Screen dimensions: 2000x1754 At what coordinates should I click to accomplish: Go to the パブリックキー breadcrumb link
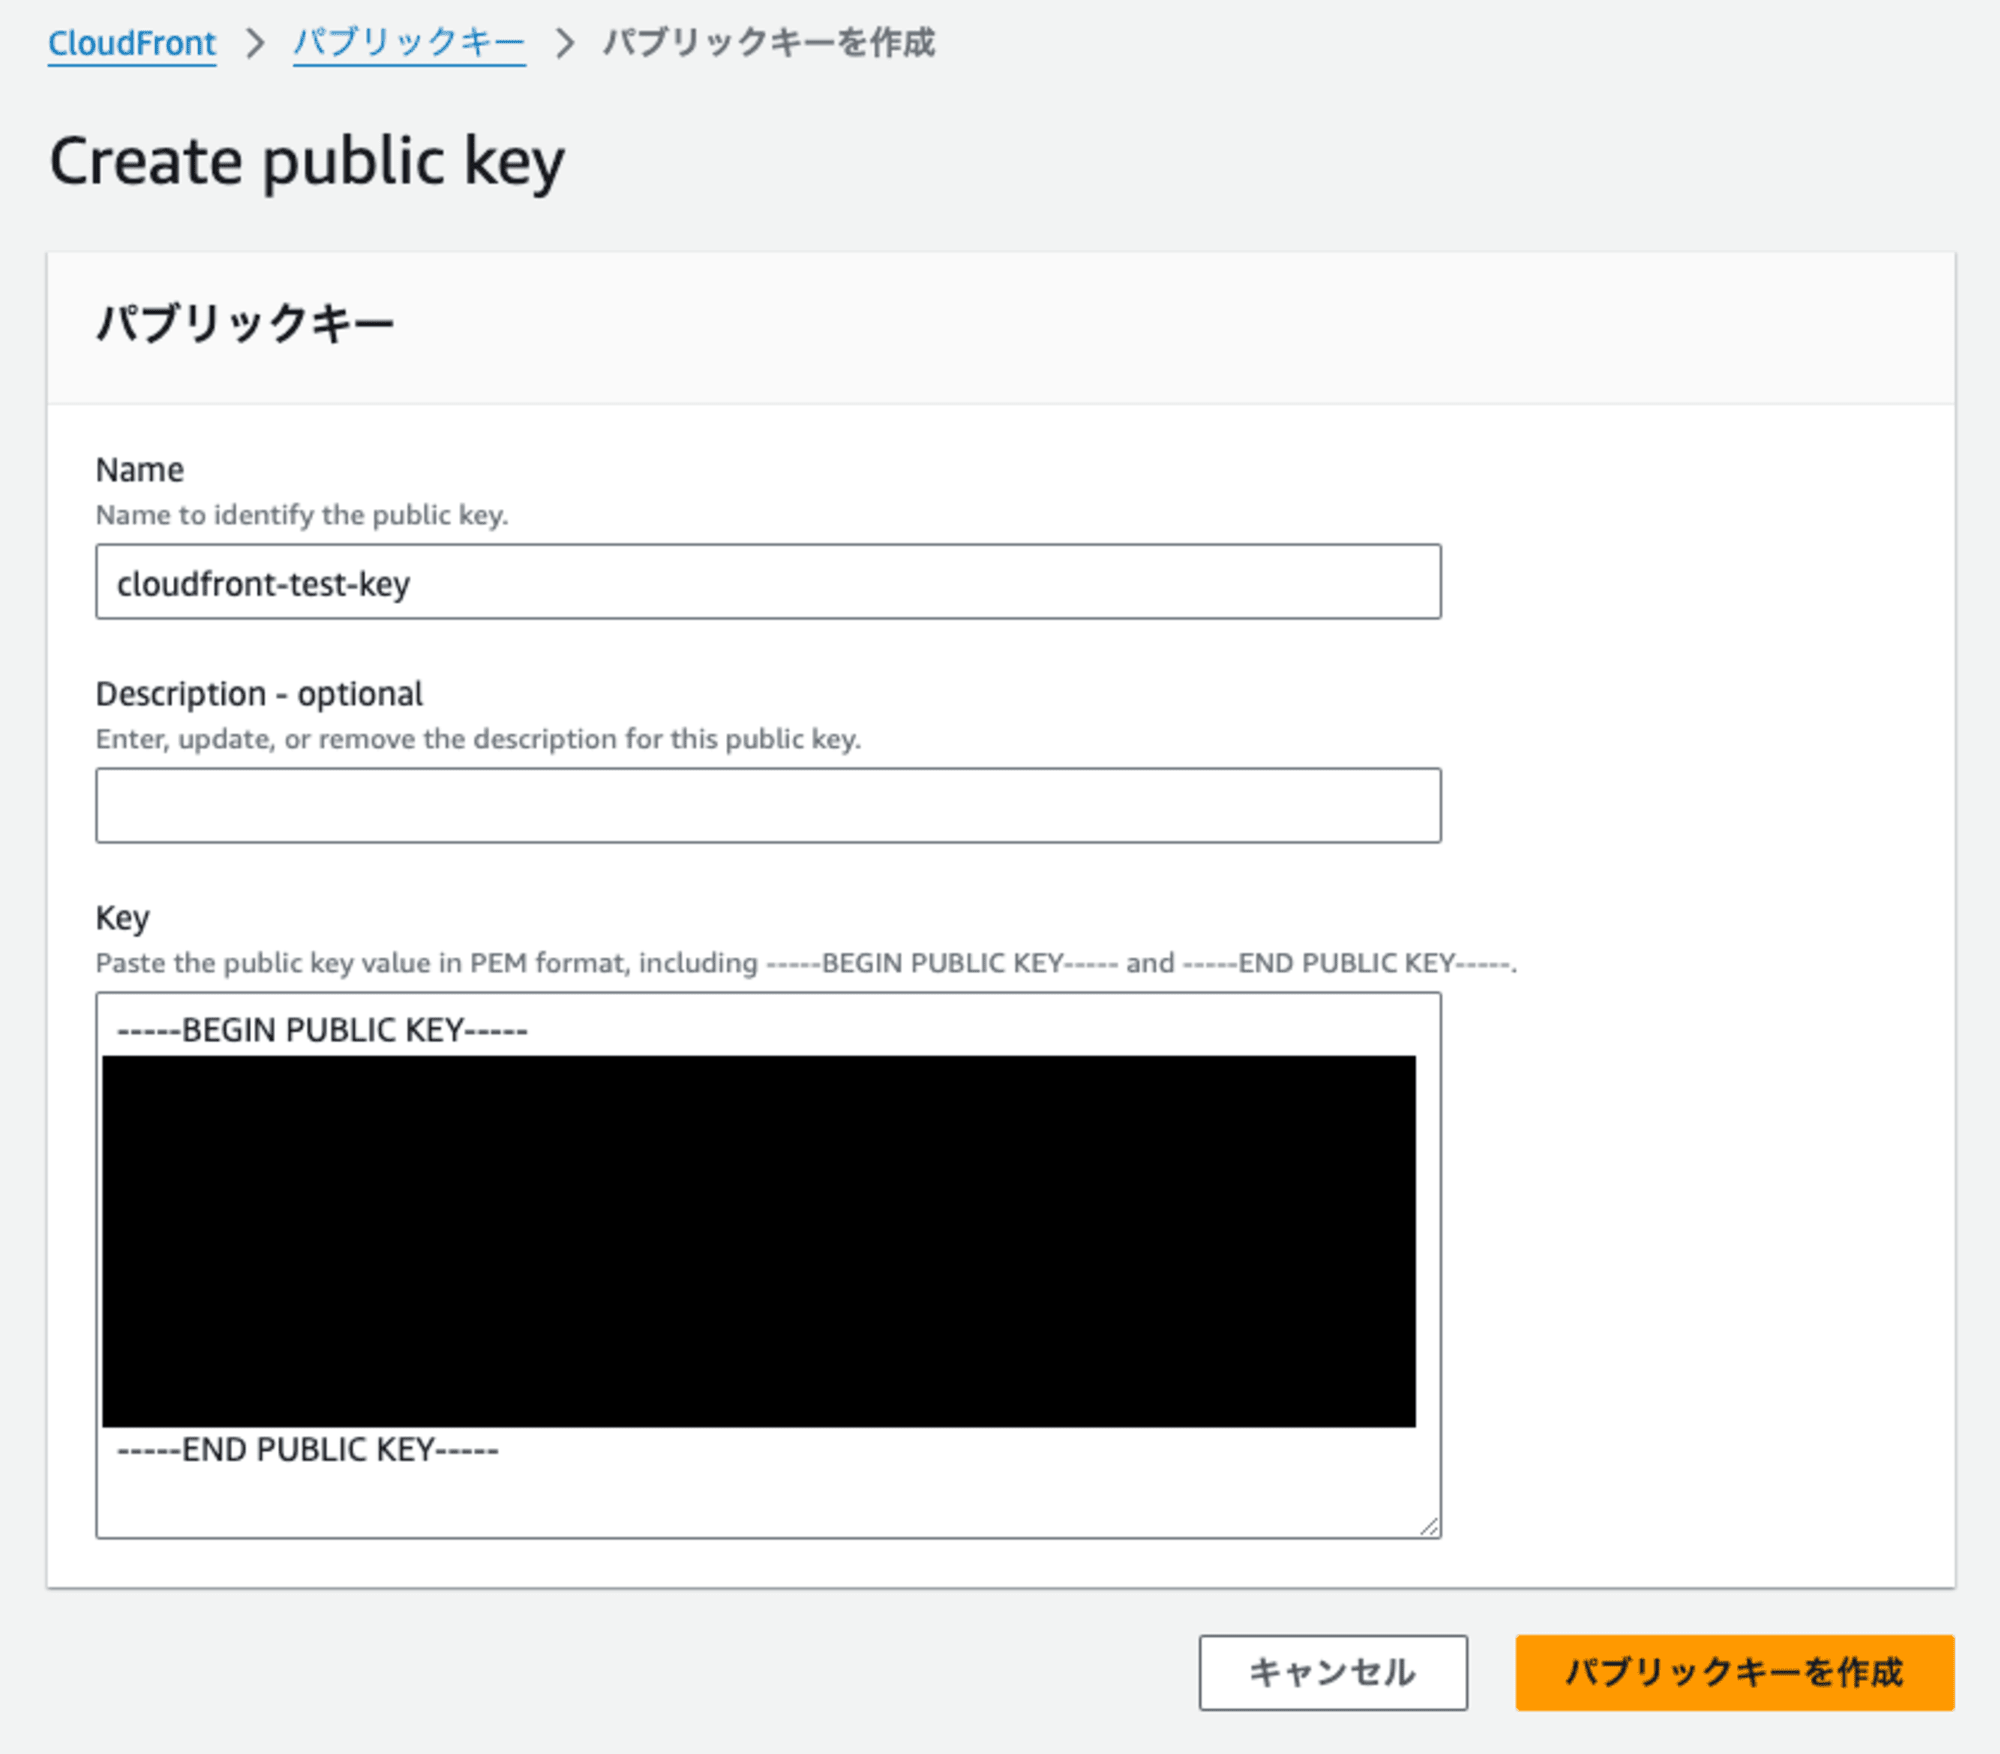[409, 43]
